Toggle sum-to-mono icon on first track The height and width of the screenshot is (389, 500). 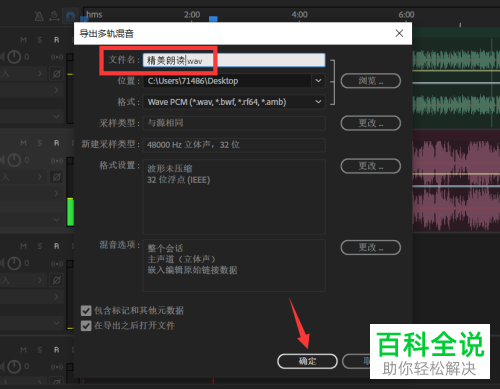tap(57, 57)
